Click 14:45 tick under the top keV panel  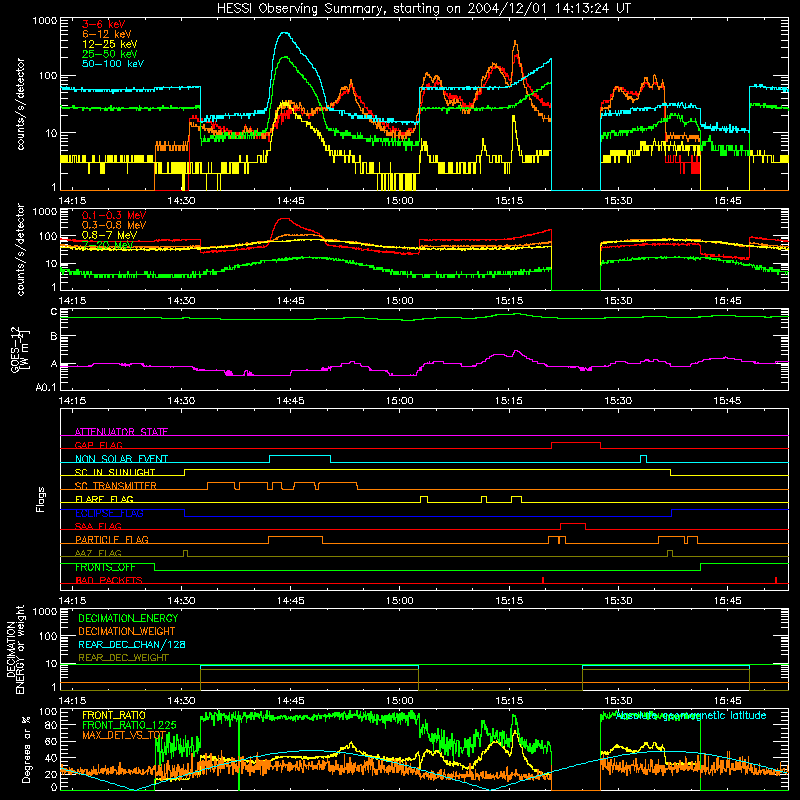click(290, 201)
